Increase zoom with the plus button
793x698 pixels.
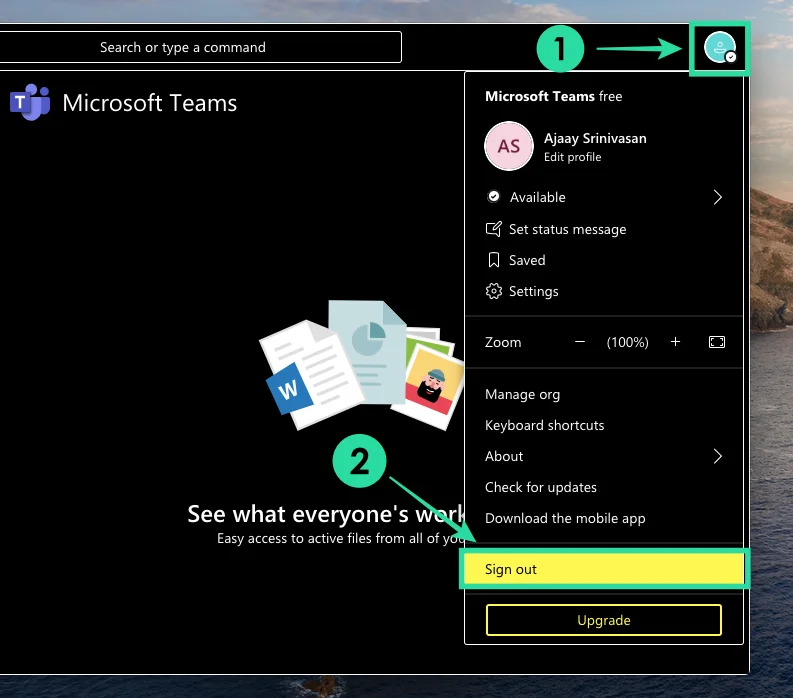point(675,342)
